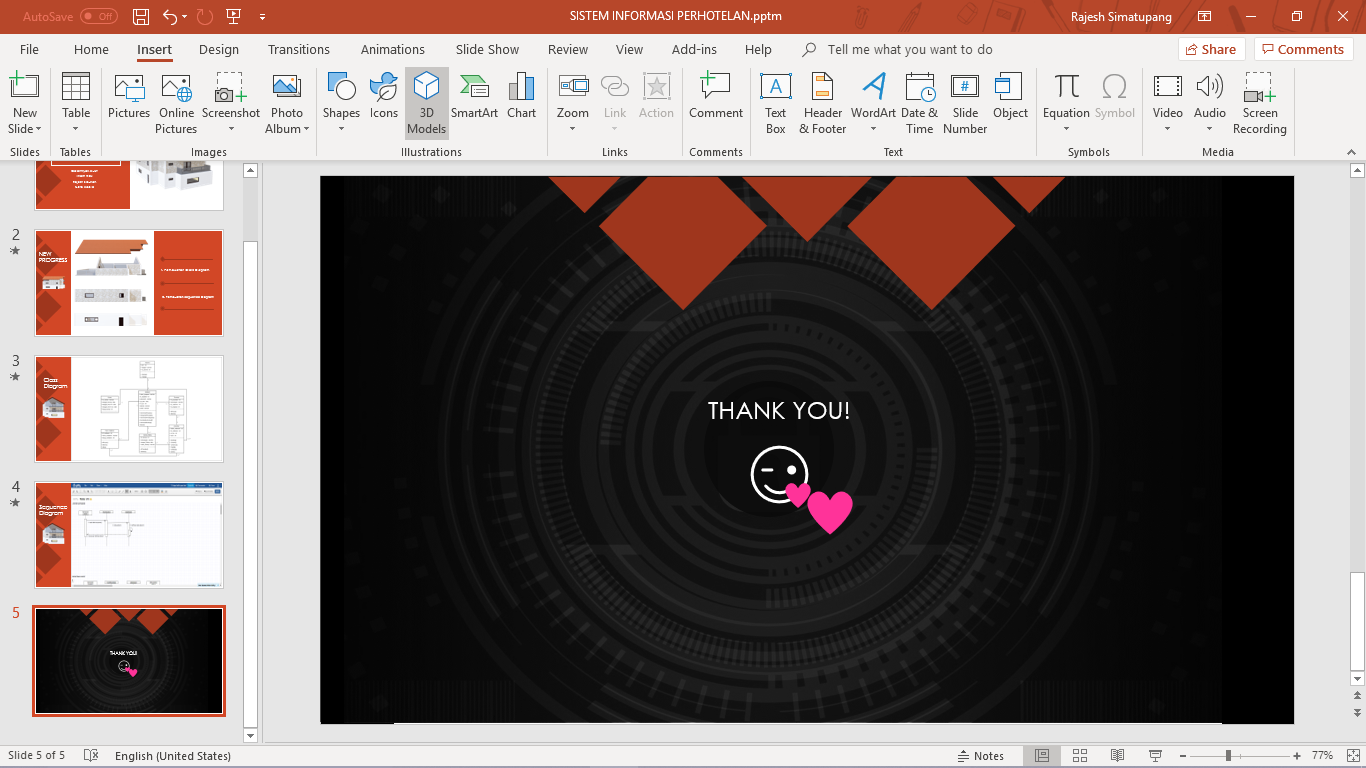Open the Photo Album tool
Screen dimensions: 1366x768
(x=287, y=104)
